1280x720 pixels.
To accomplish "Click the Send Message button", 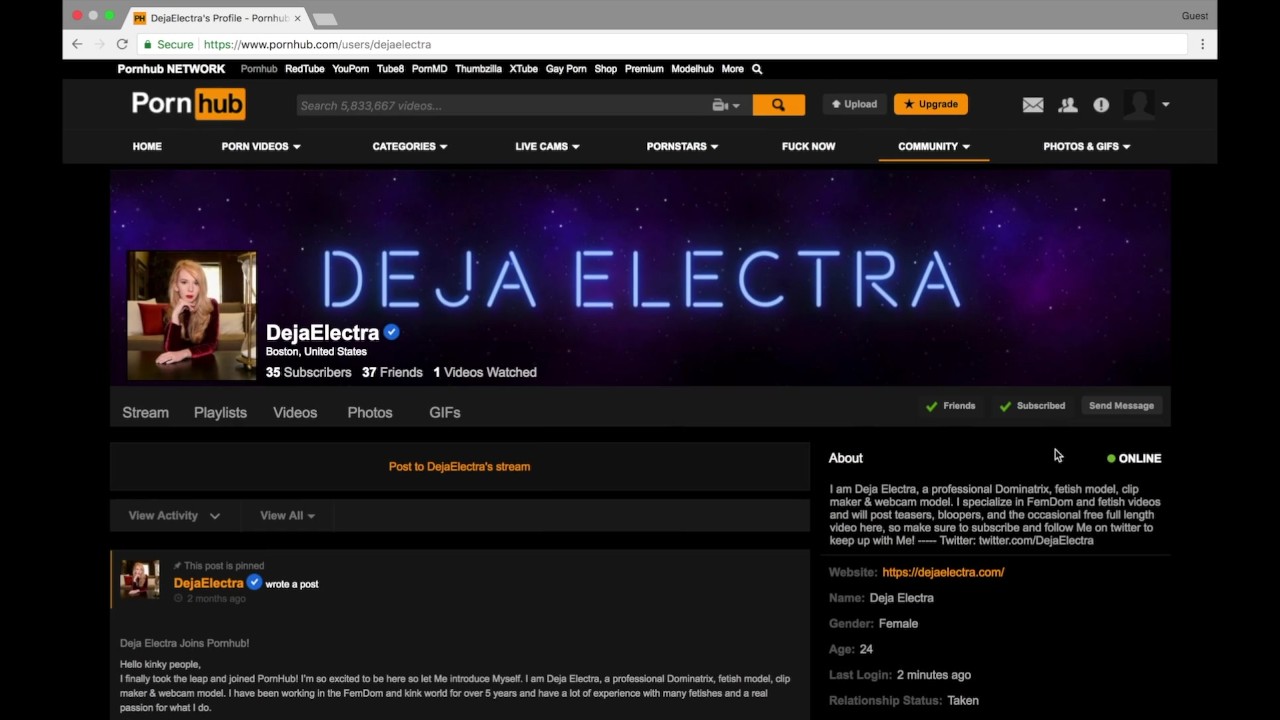I will coord(1121,406).
